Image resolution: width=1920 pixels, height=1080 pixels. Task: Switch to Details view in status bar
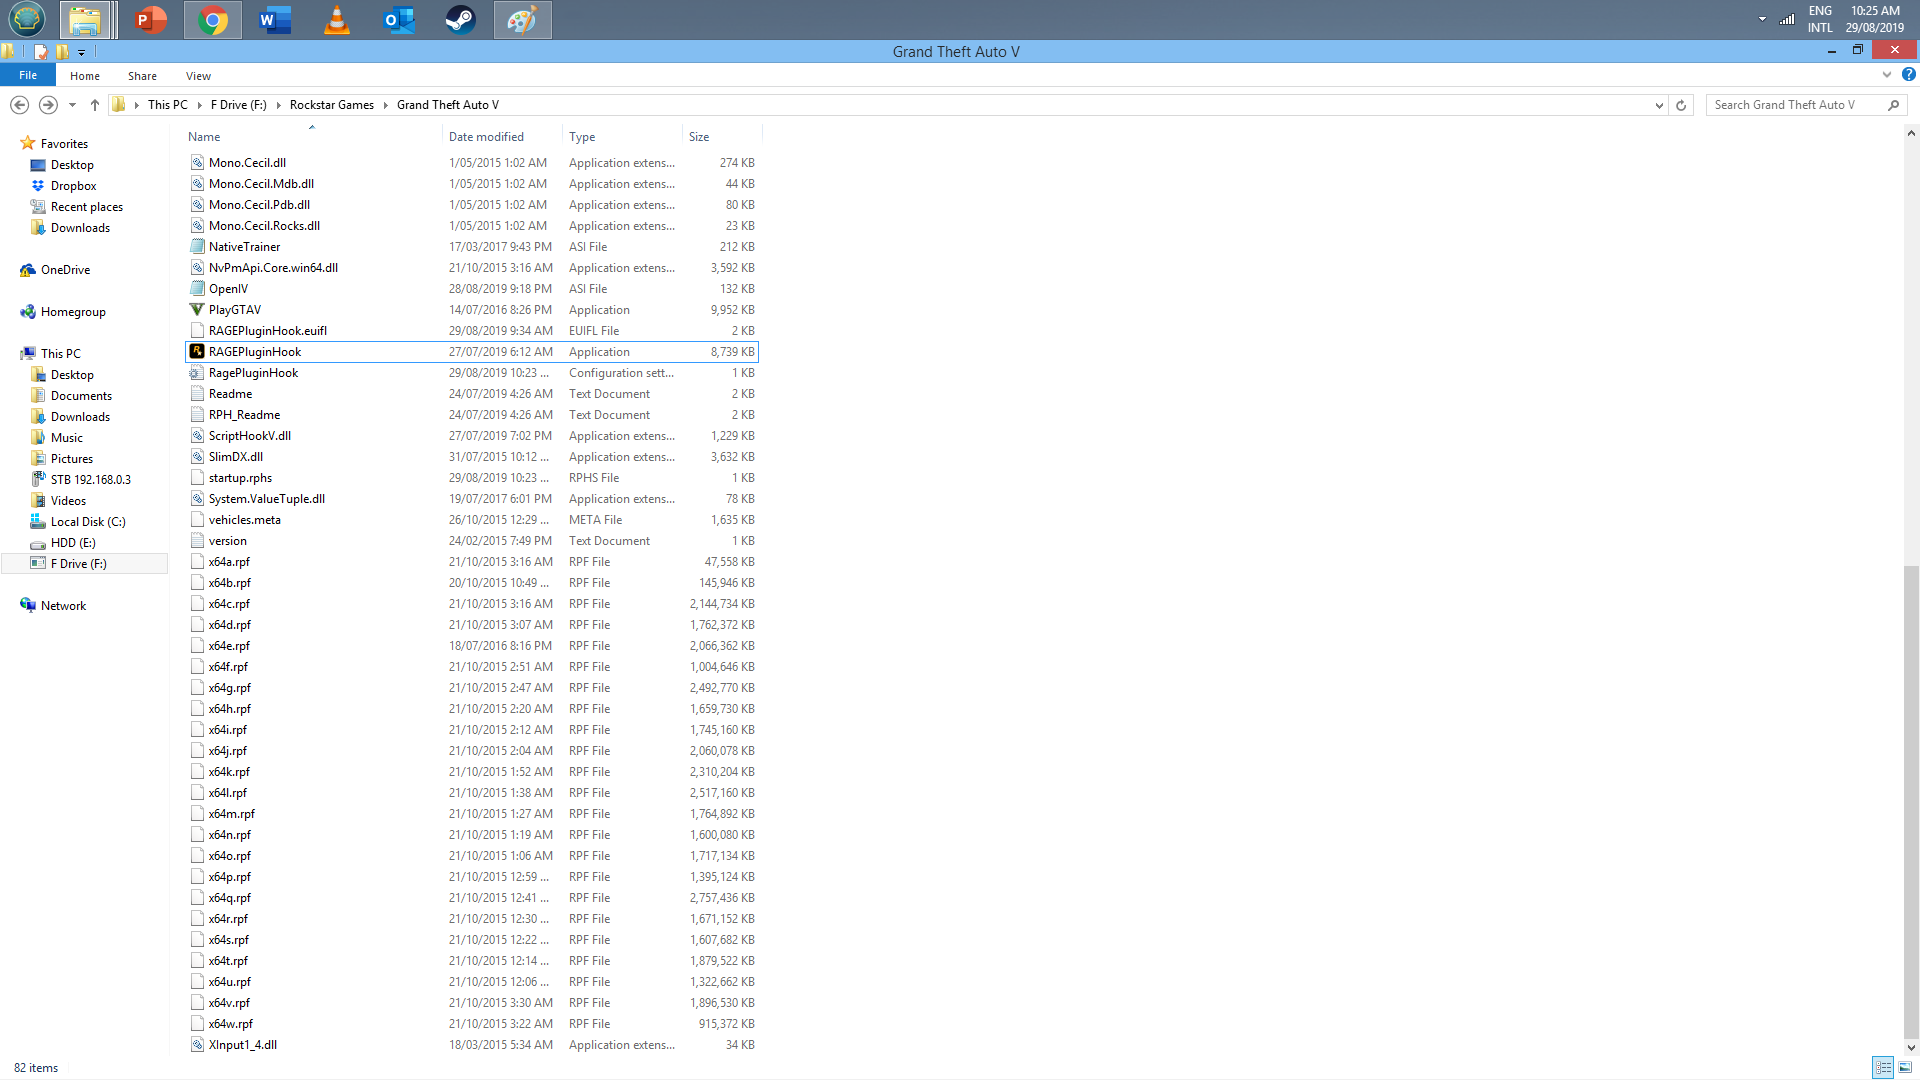point(1883,1068)
